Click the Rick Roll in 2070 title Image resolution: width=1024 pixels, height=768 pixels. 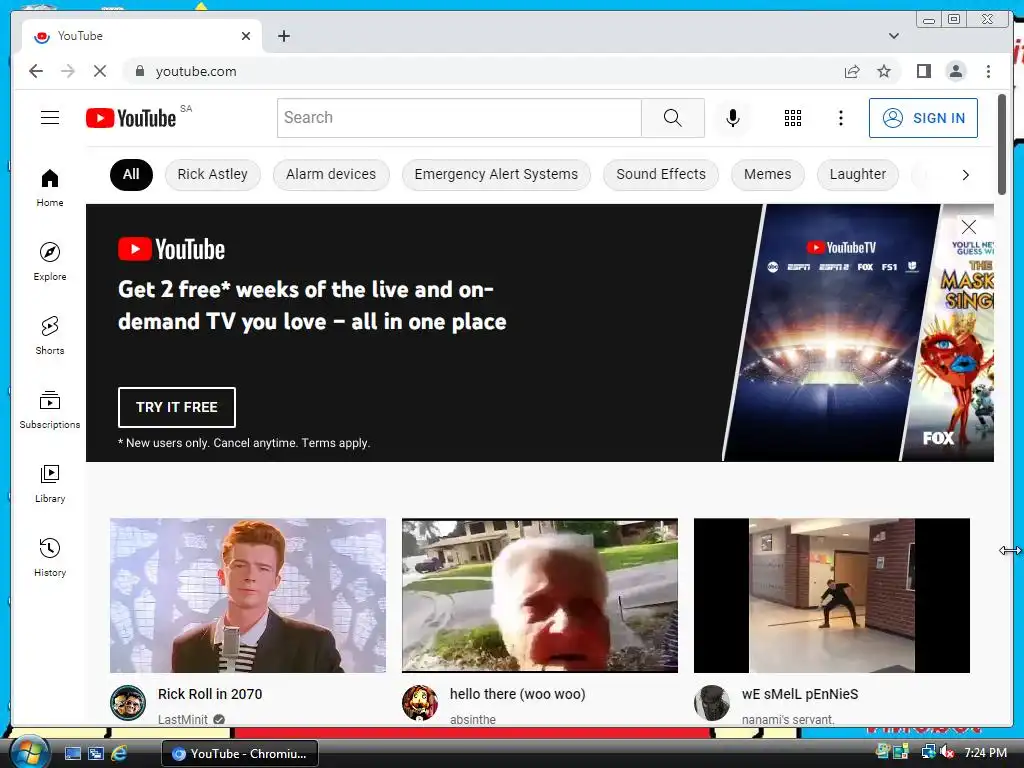[210, 694]
